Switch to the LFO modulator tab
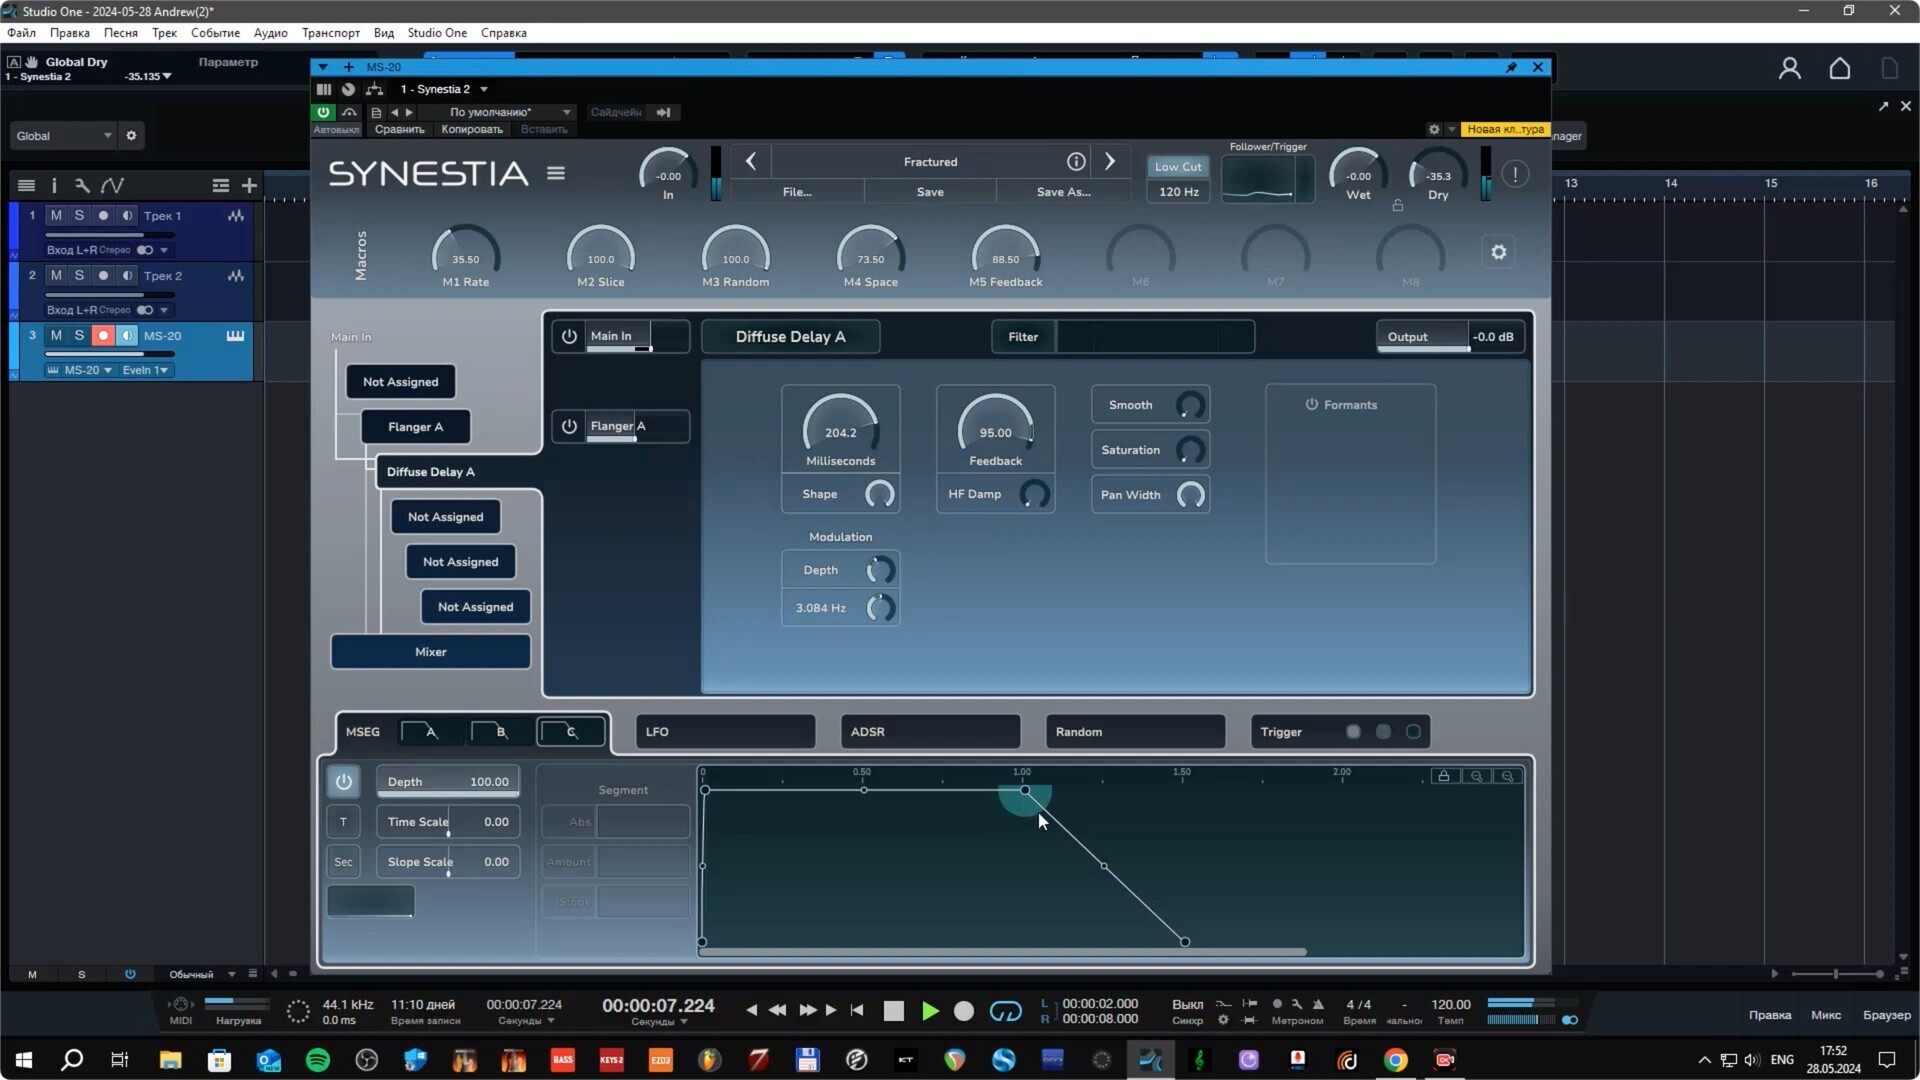The image size is (1920, 1080). point(725,731)
